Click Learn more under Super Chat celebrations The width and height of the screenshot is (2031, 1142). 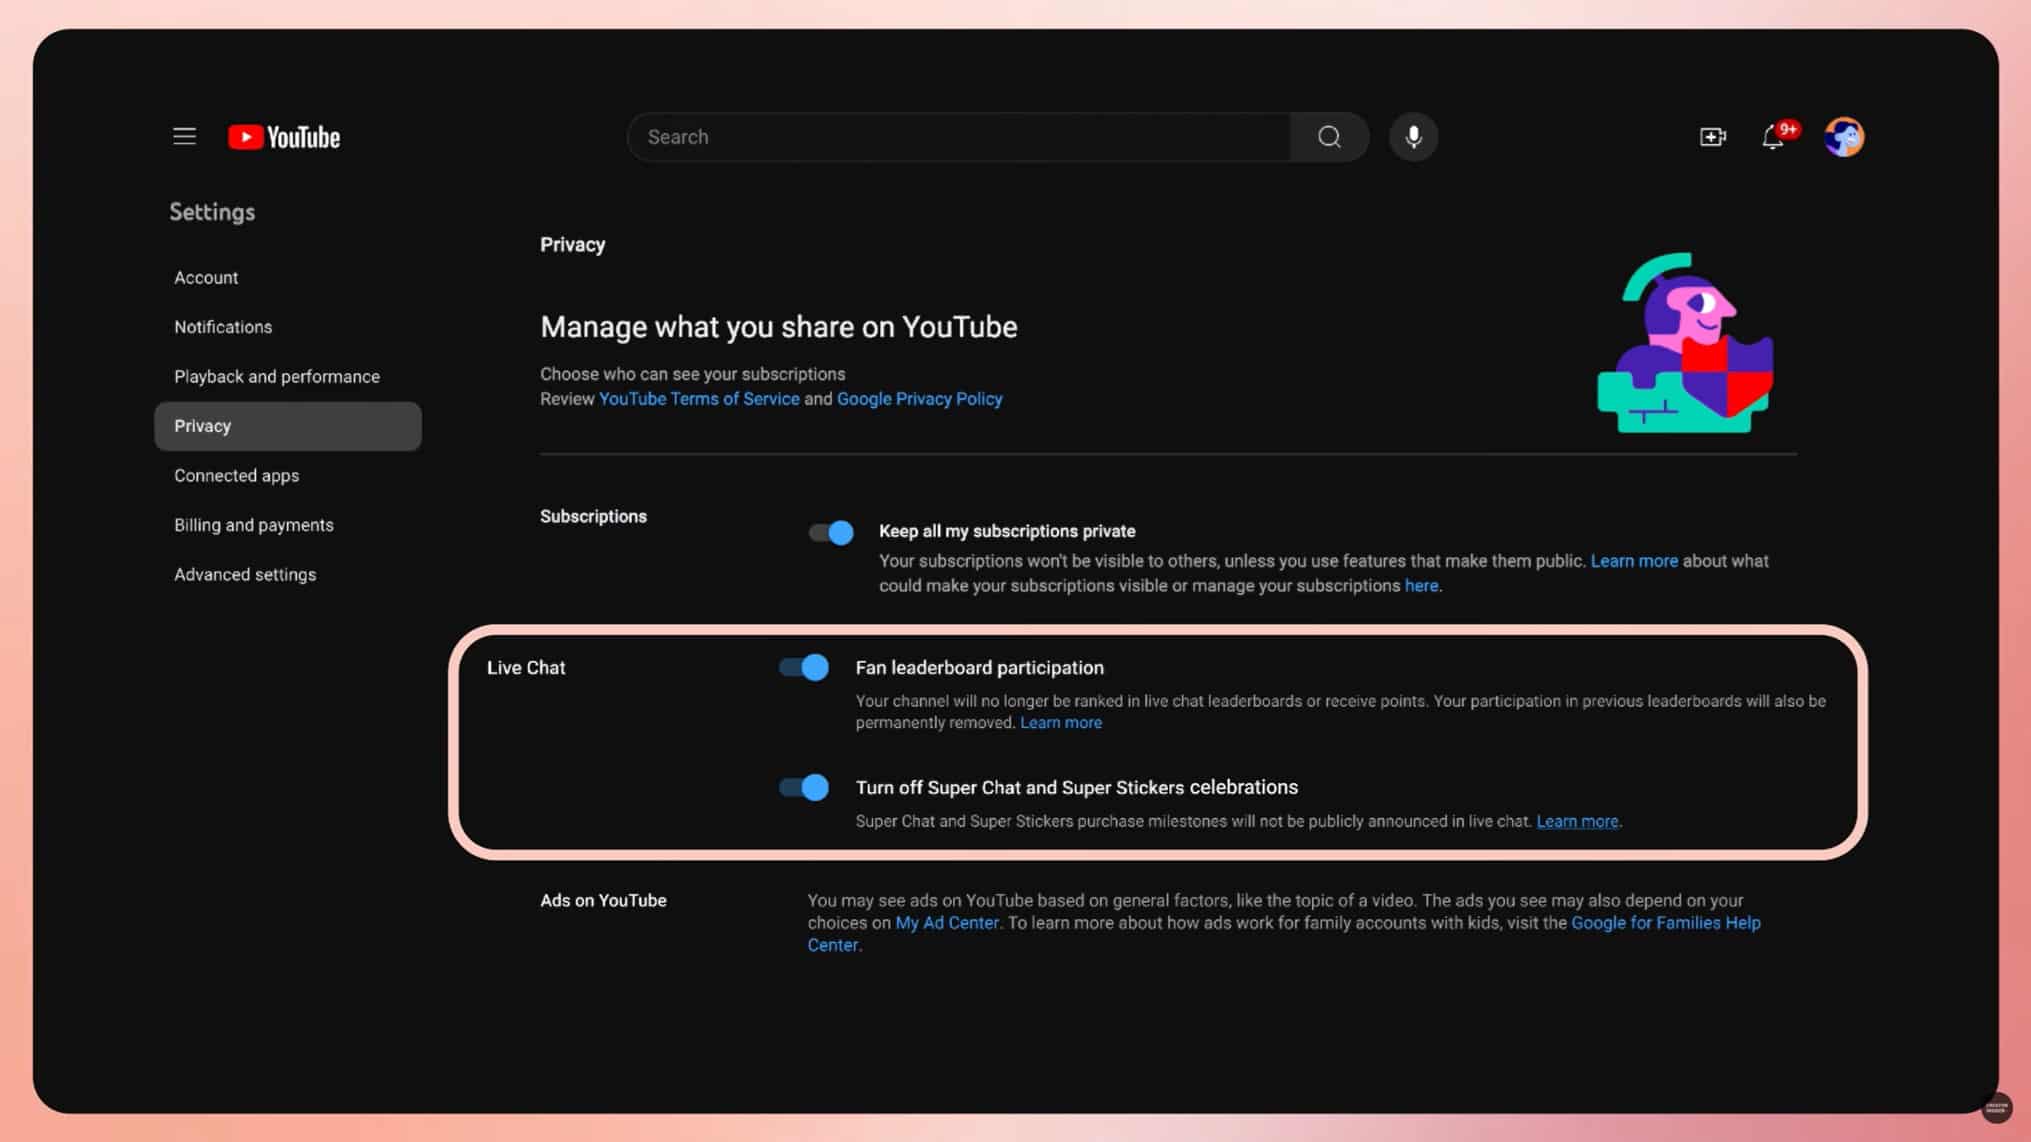click(1577, 821)
